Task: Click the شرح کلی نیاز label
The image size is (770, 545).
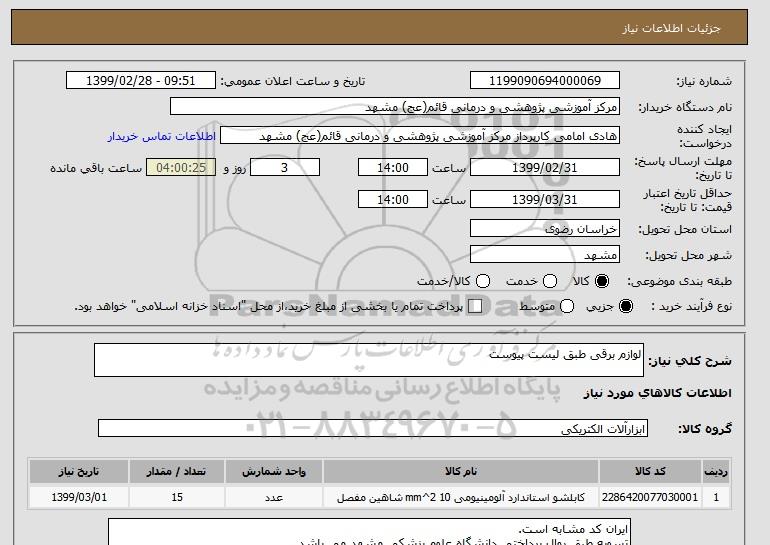Action: click(690, 361)
